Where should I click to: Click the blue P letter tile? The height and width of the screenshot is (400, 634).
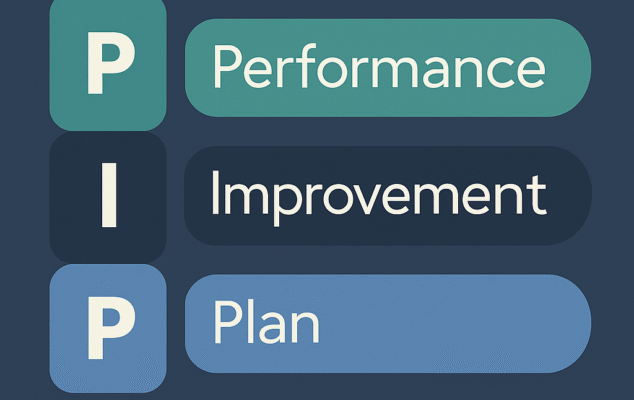pyautogui.click(x=107, y=328)
